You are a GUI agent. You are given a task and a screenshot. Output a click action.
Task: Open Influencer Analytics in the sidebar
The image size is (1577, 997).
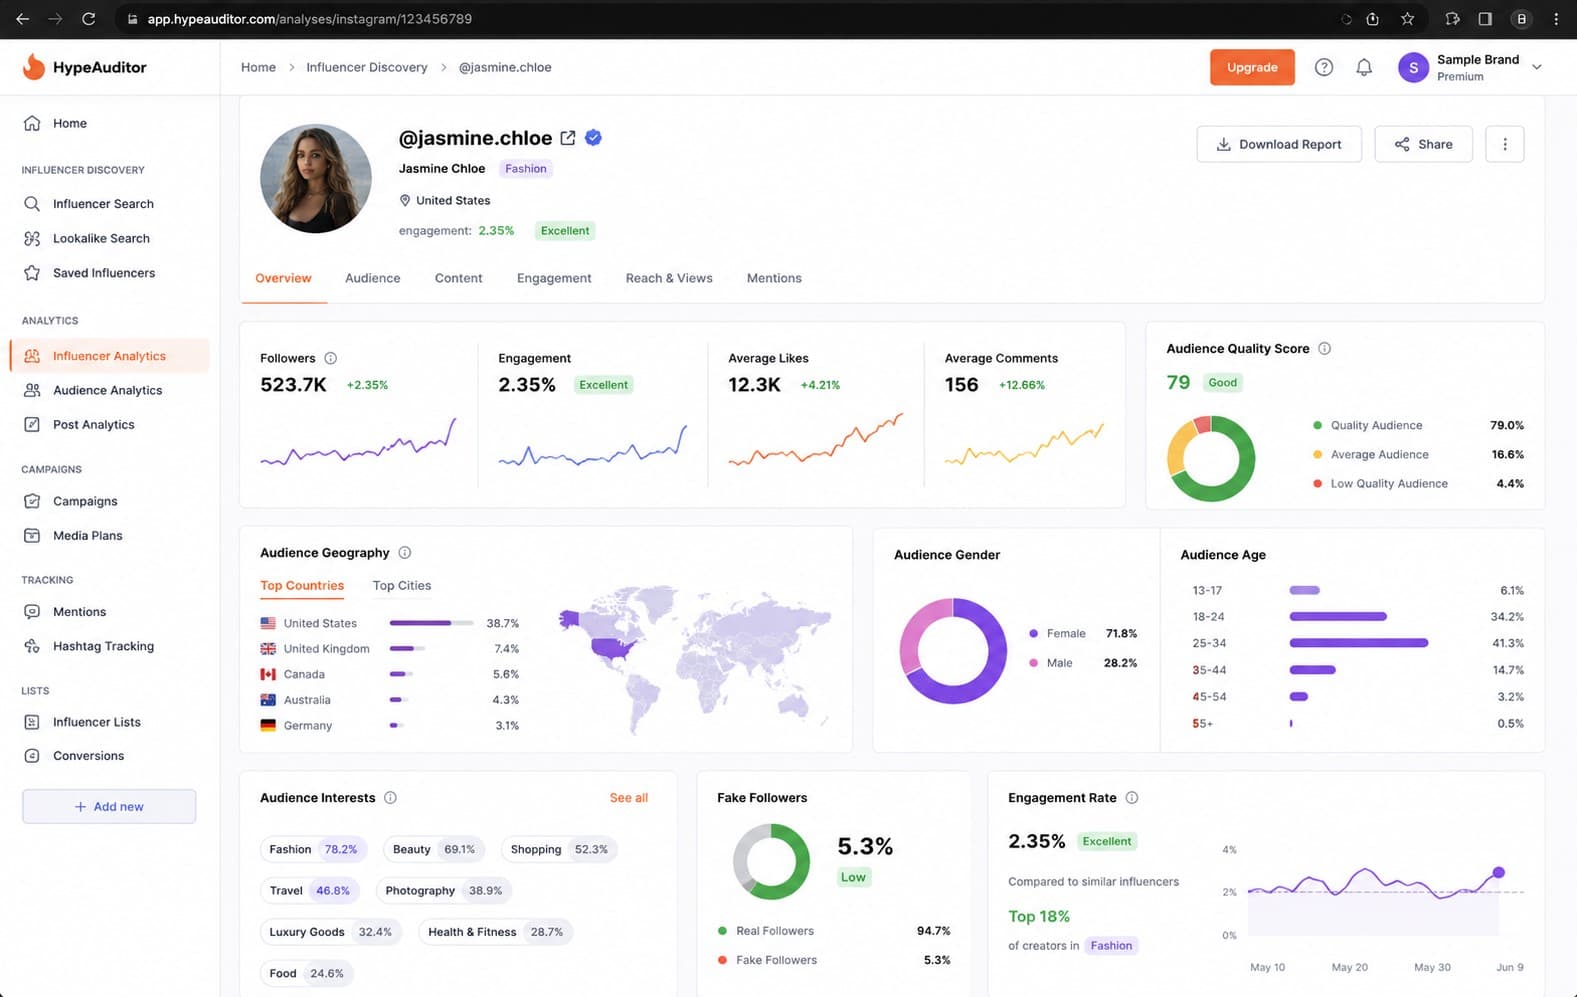click(x=110, y=355)
